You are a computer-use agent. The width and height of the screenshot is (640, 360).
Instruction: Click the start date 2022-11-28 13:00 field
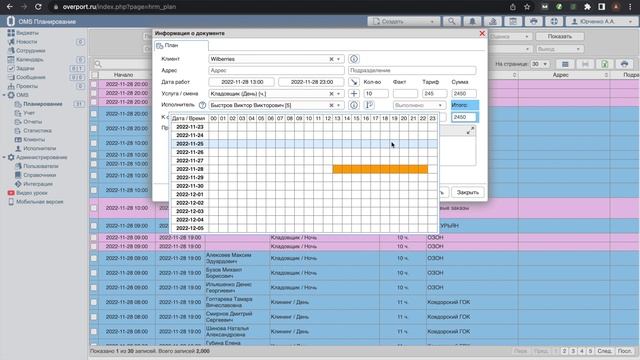[242, 82]
